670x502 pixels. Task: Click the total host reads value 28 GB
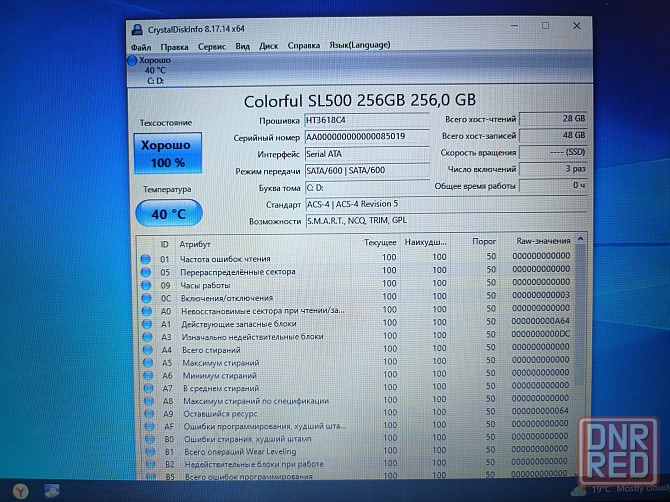[553, 119]
